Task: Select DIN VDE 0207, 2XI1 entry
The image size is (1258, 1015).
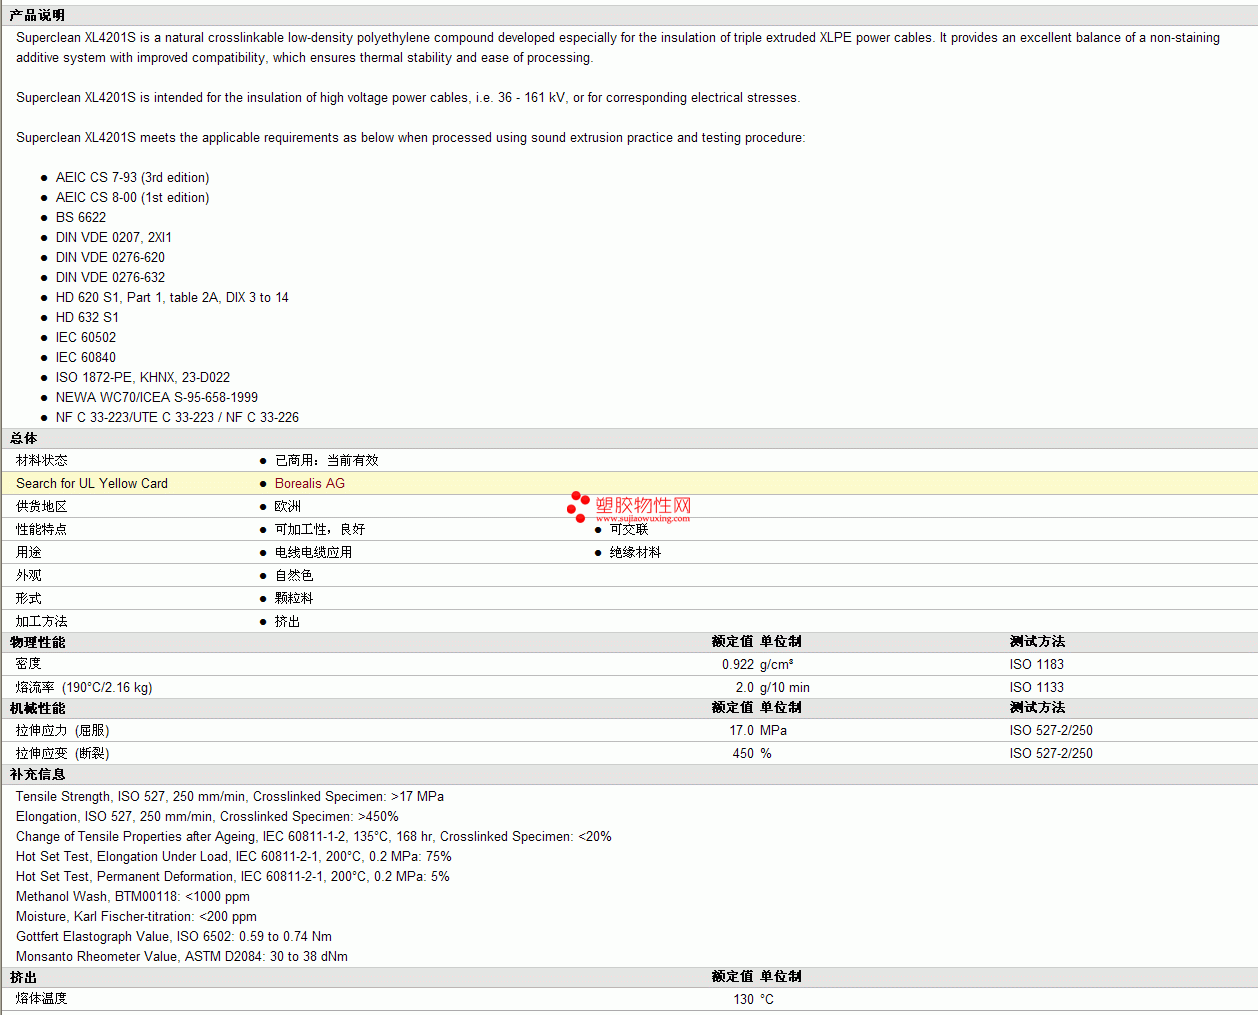Action: pos(114,237)
